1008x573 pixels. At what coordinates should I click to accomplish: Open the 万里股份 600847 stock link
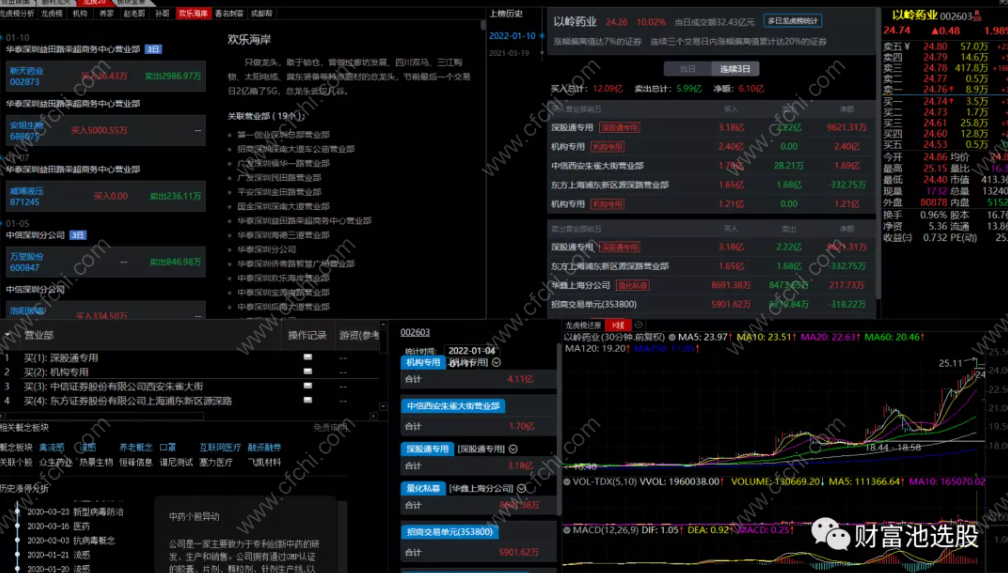[26, 262]
